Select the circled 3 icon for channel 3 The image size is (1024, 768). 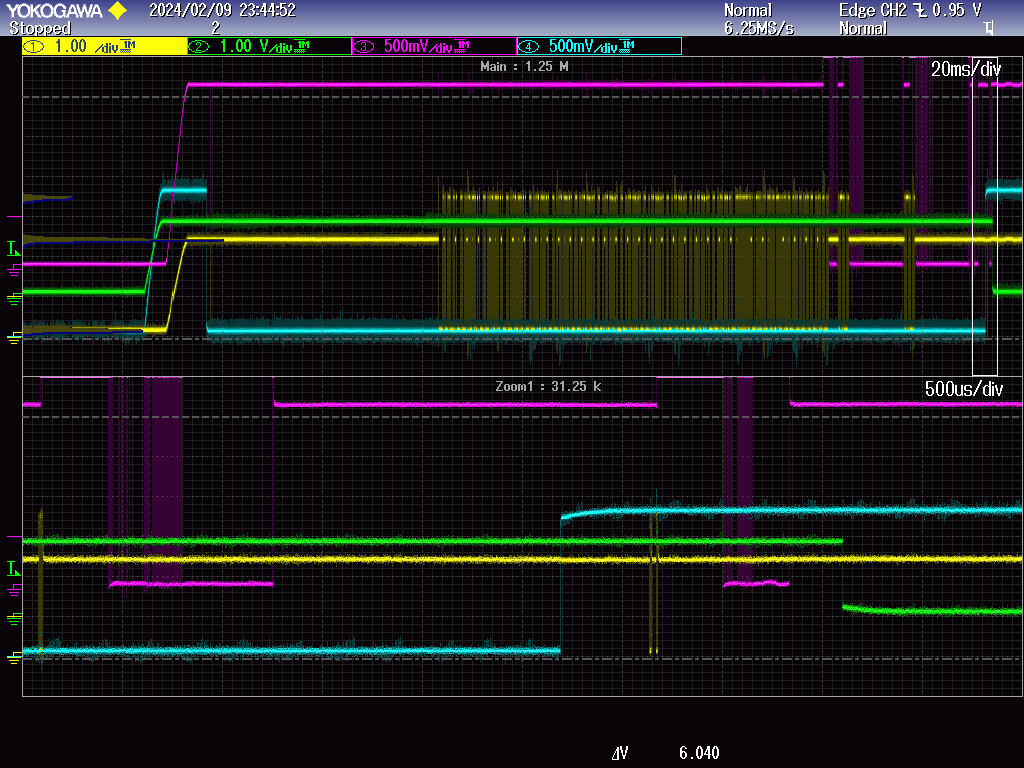pyautogui.click(x=363, y=45)
